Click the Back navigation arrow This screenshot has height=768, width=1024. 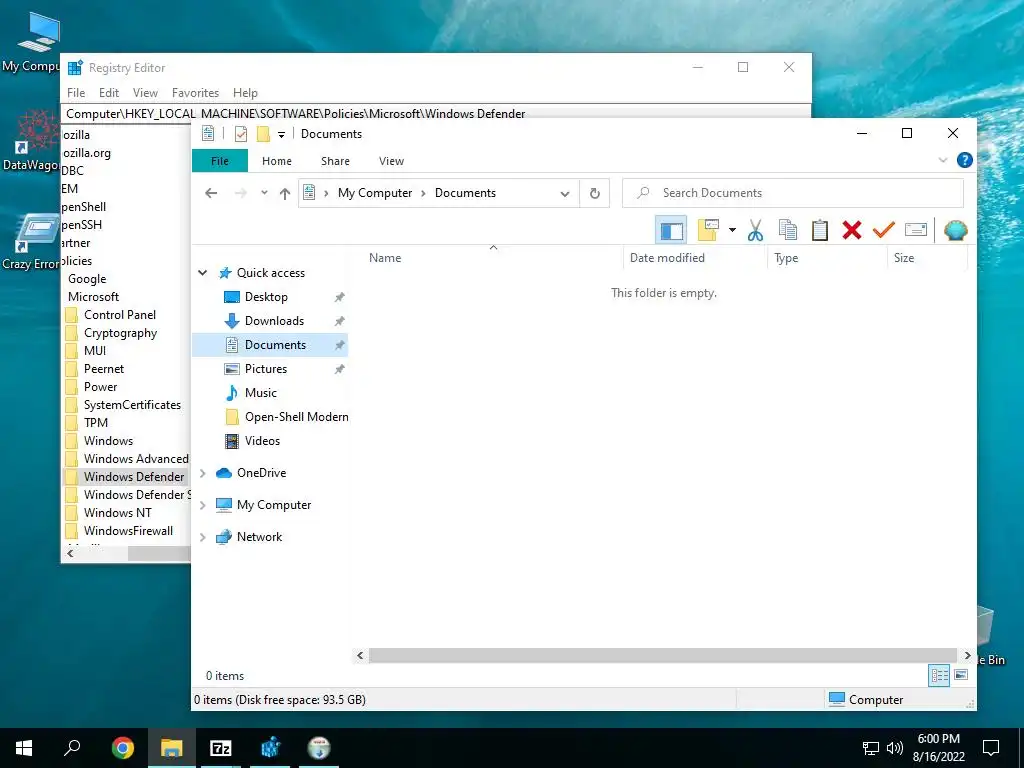211,193
